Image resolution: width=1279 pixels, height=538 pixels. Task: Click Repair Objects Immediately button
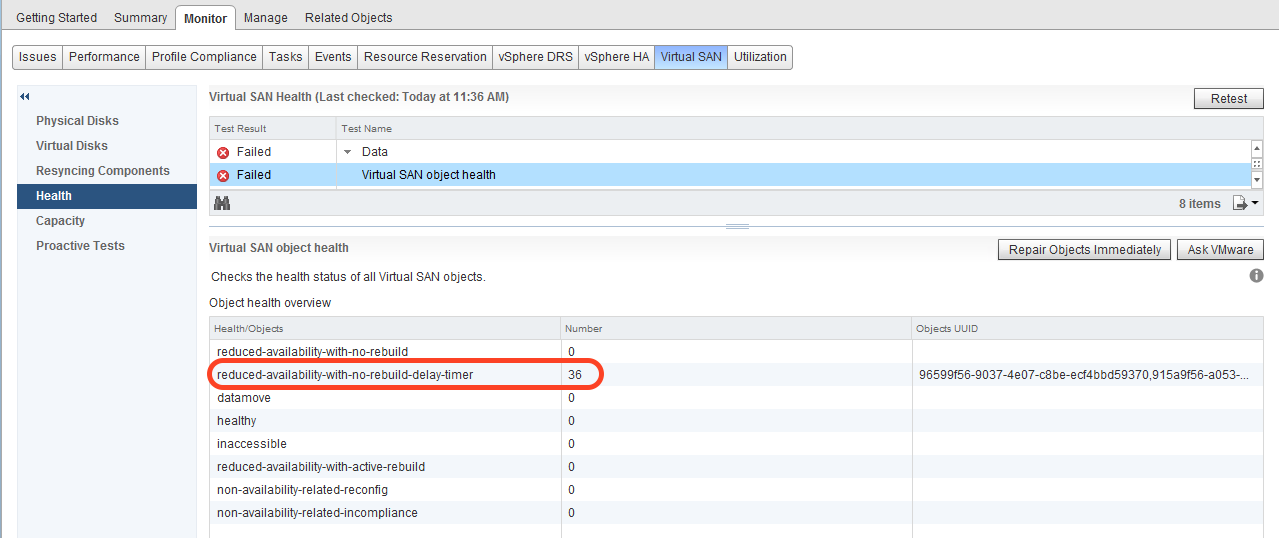tap(1084, 250)
